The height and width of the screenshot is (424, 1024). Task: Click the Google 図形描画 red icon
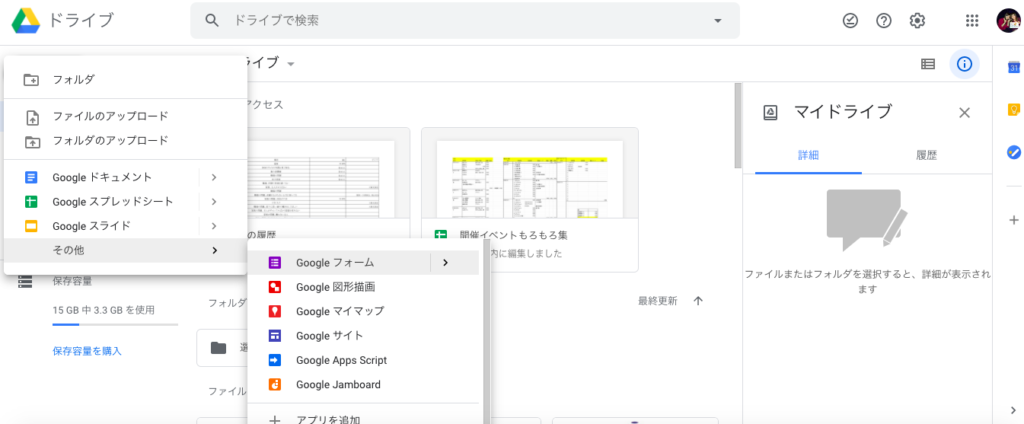tap(275, 287)
